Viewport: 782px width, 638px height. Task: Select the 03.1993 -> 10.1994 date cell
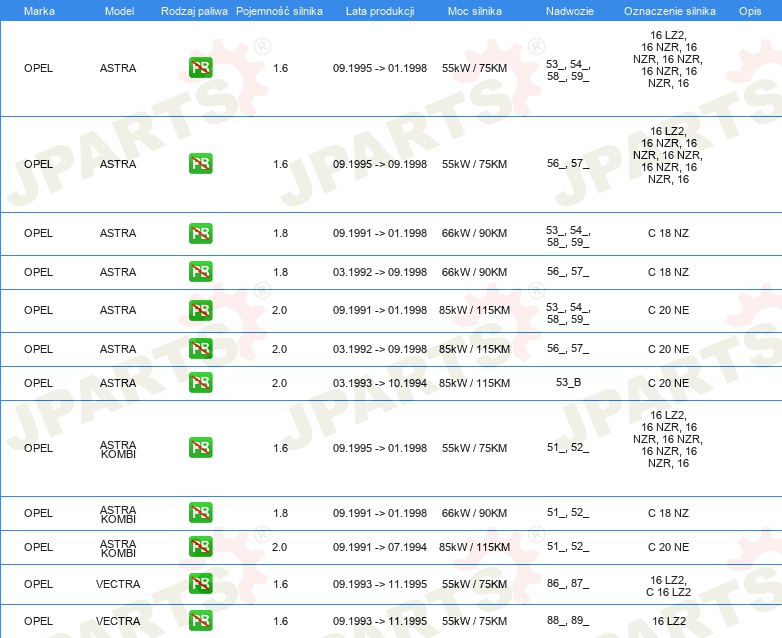380,383
